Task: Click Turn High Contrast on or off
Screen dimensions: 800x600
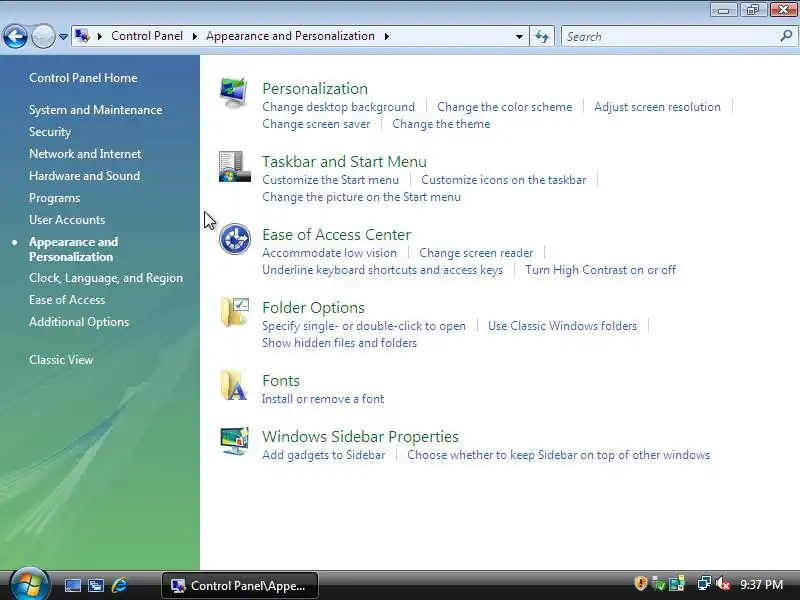Action: pyautogui.click(x=601, y=270)
